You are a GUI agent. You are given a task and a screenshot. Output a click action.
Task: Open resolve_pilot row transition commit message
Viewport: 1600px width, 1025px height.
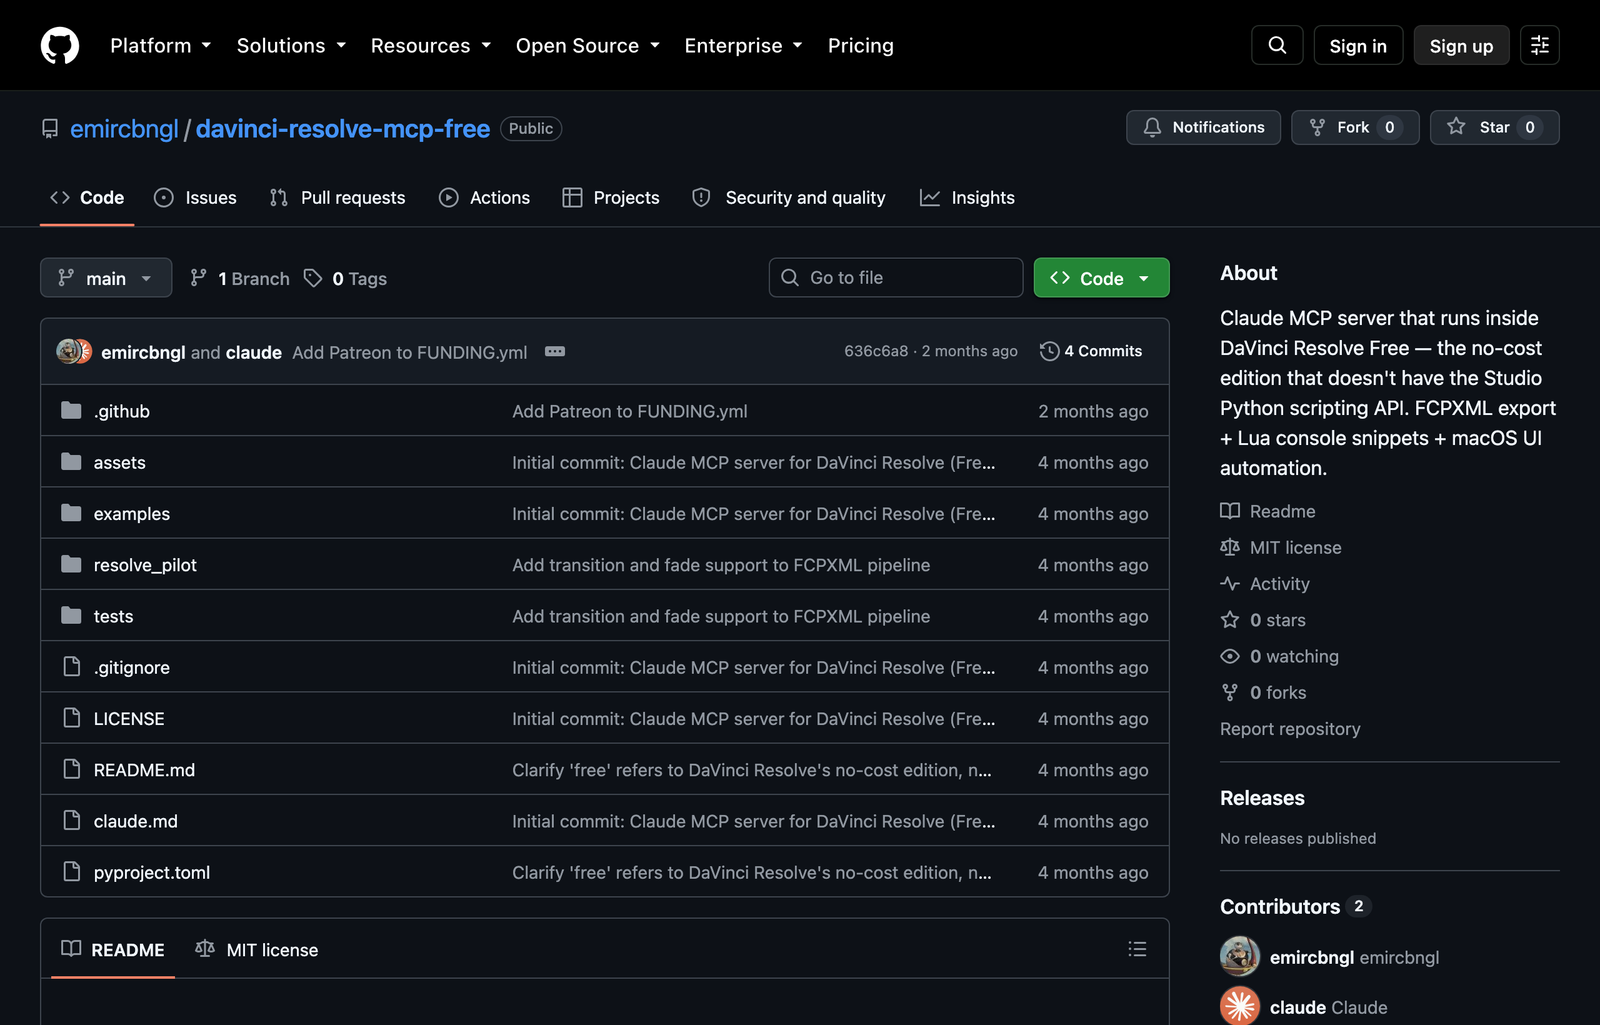[721, 565]
